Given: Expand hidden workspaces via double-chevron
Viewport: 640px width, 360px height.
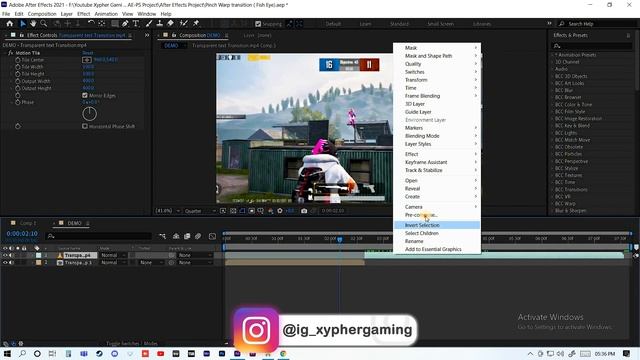Looking at the screenshot, I should [549, 24].
